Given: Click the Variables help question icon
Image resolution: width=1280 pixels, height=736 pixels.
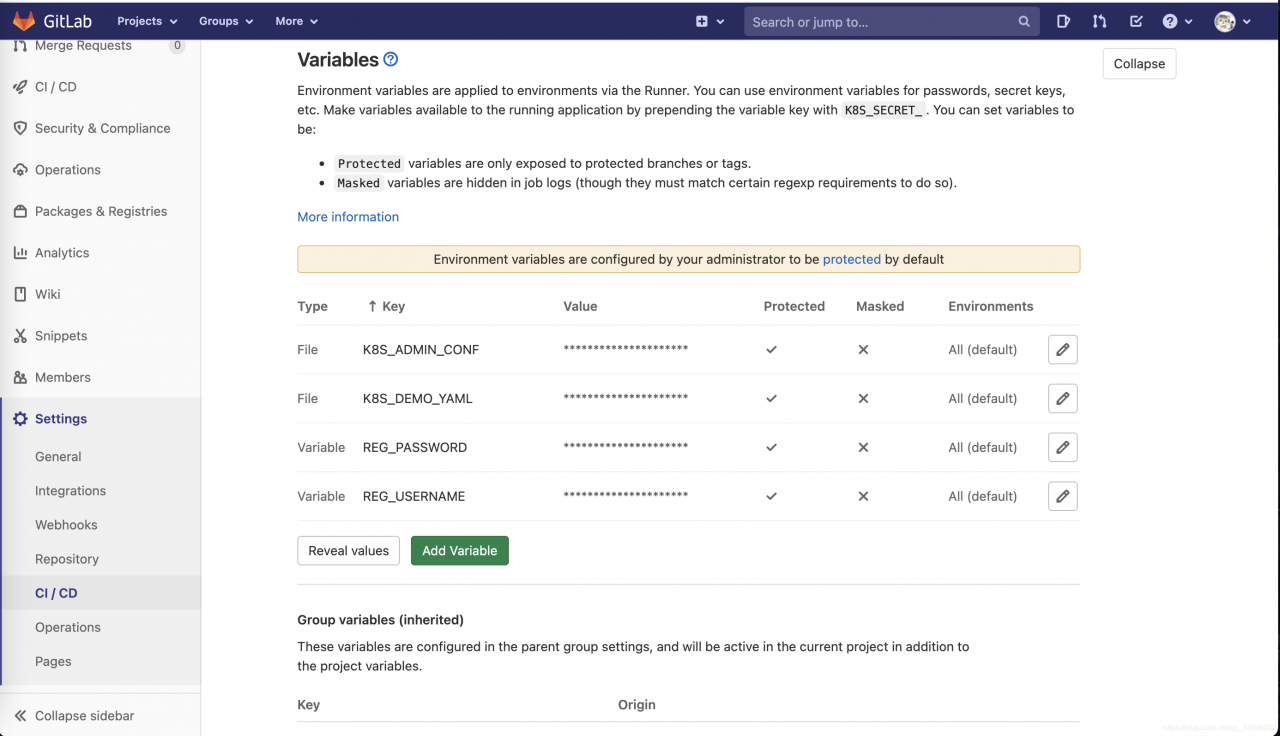Looking at the screenshot, I should [391, 59].
